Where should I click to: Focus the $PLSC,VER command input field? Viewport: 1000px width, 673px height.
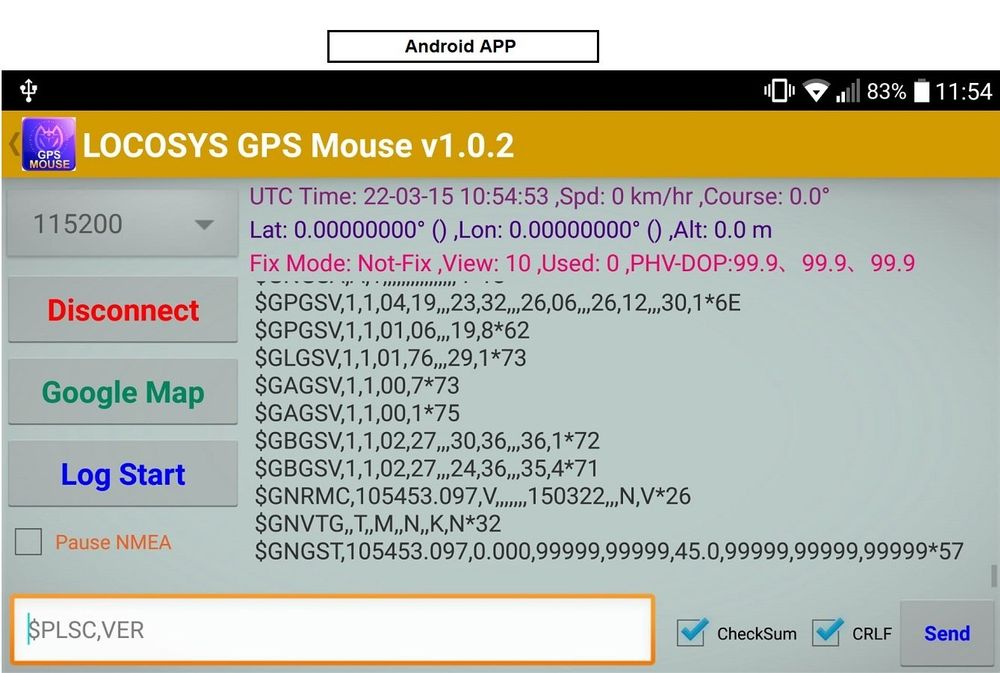[x=333, y=630]
